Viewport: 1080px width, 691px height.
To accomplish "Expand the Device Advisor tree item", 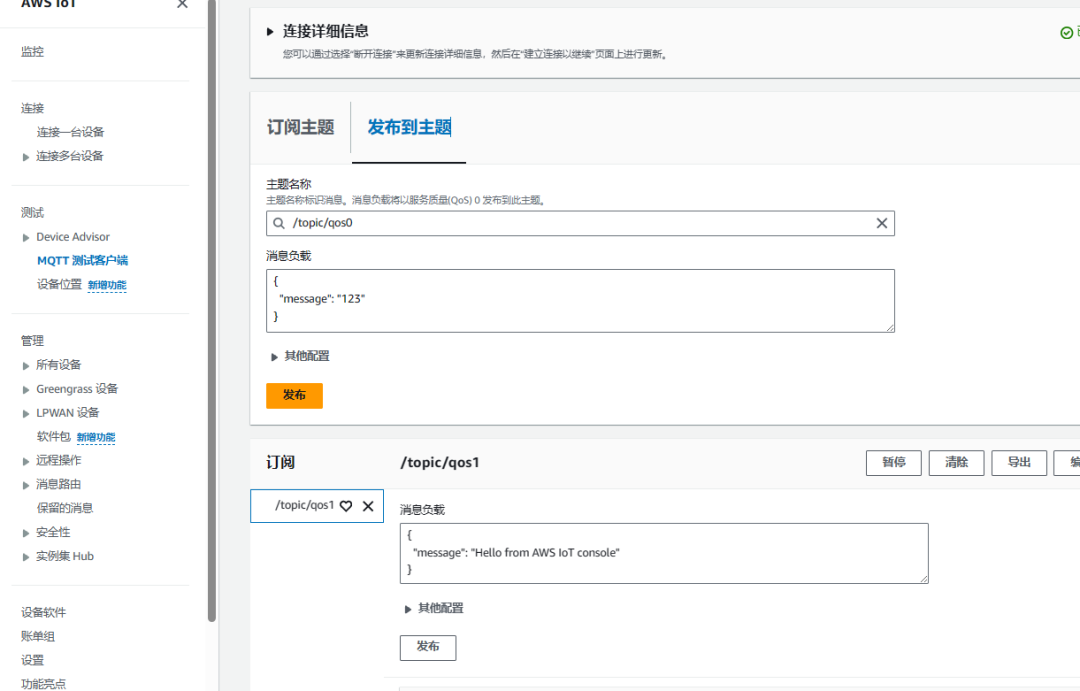I will [x=26, y=237].
